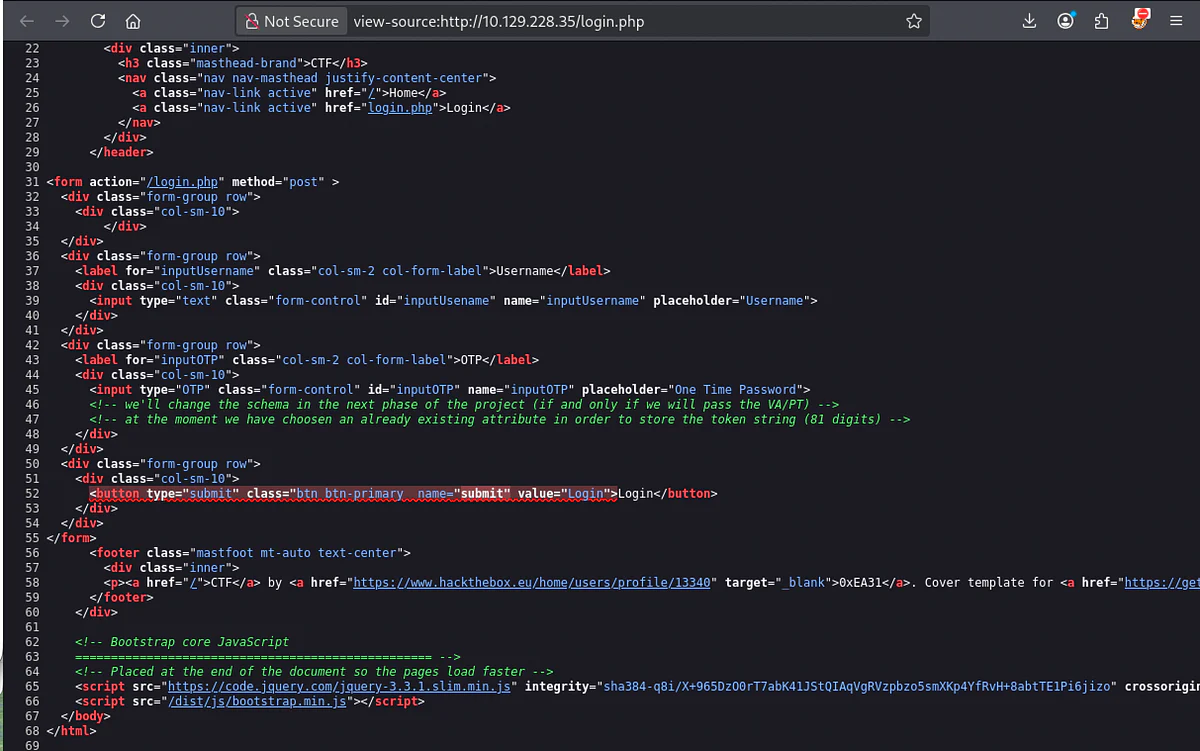Click the inputOTP input tag on line 45

coord(450,390)
